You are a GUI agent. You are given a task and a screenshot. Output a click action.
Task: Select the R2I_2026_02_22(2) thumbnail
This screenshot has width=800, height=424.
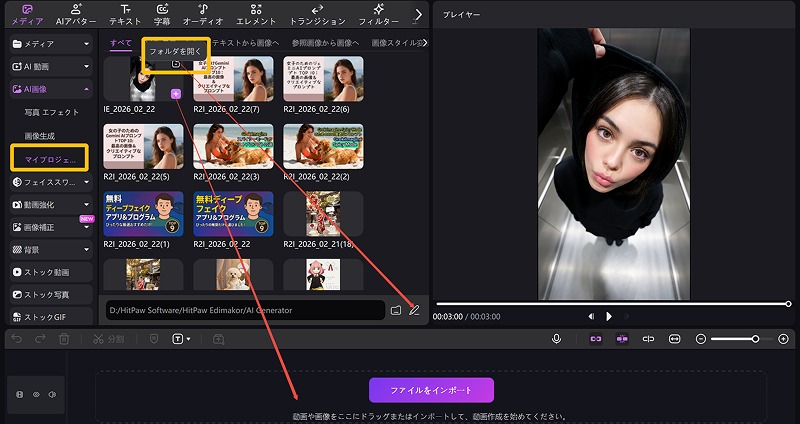[323, 146]
